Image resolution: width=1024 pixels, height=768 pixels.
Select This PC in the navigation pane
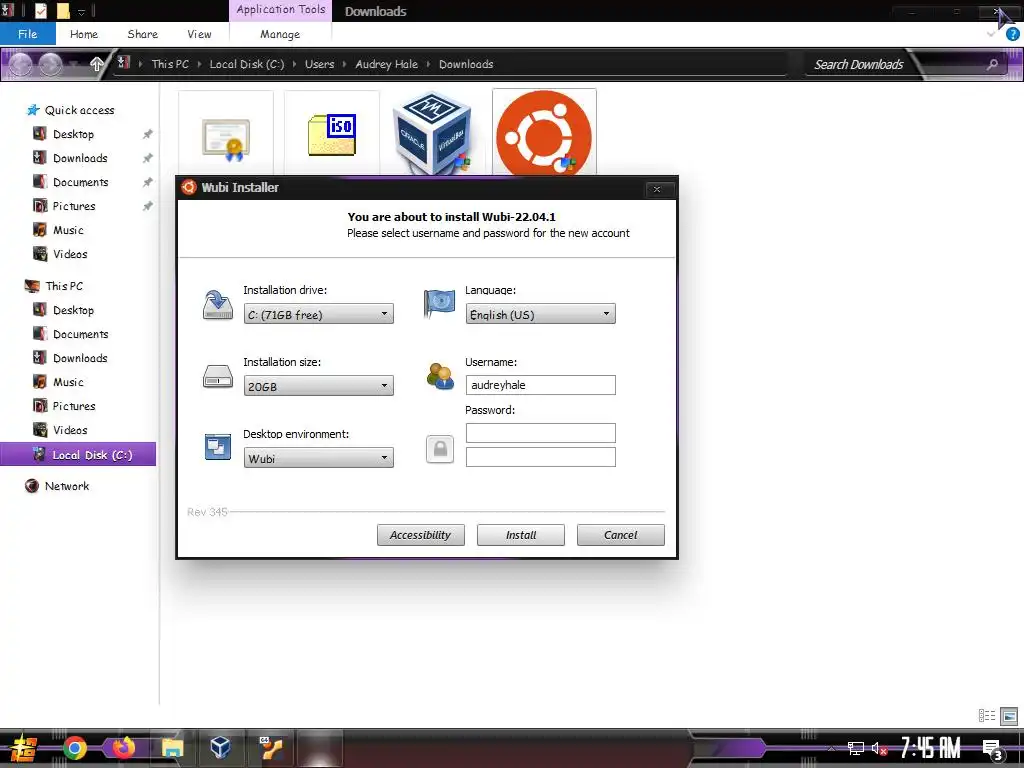pos(63,286)
